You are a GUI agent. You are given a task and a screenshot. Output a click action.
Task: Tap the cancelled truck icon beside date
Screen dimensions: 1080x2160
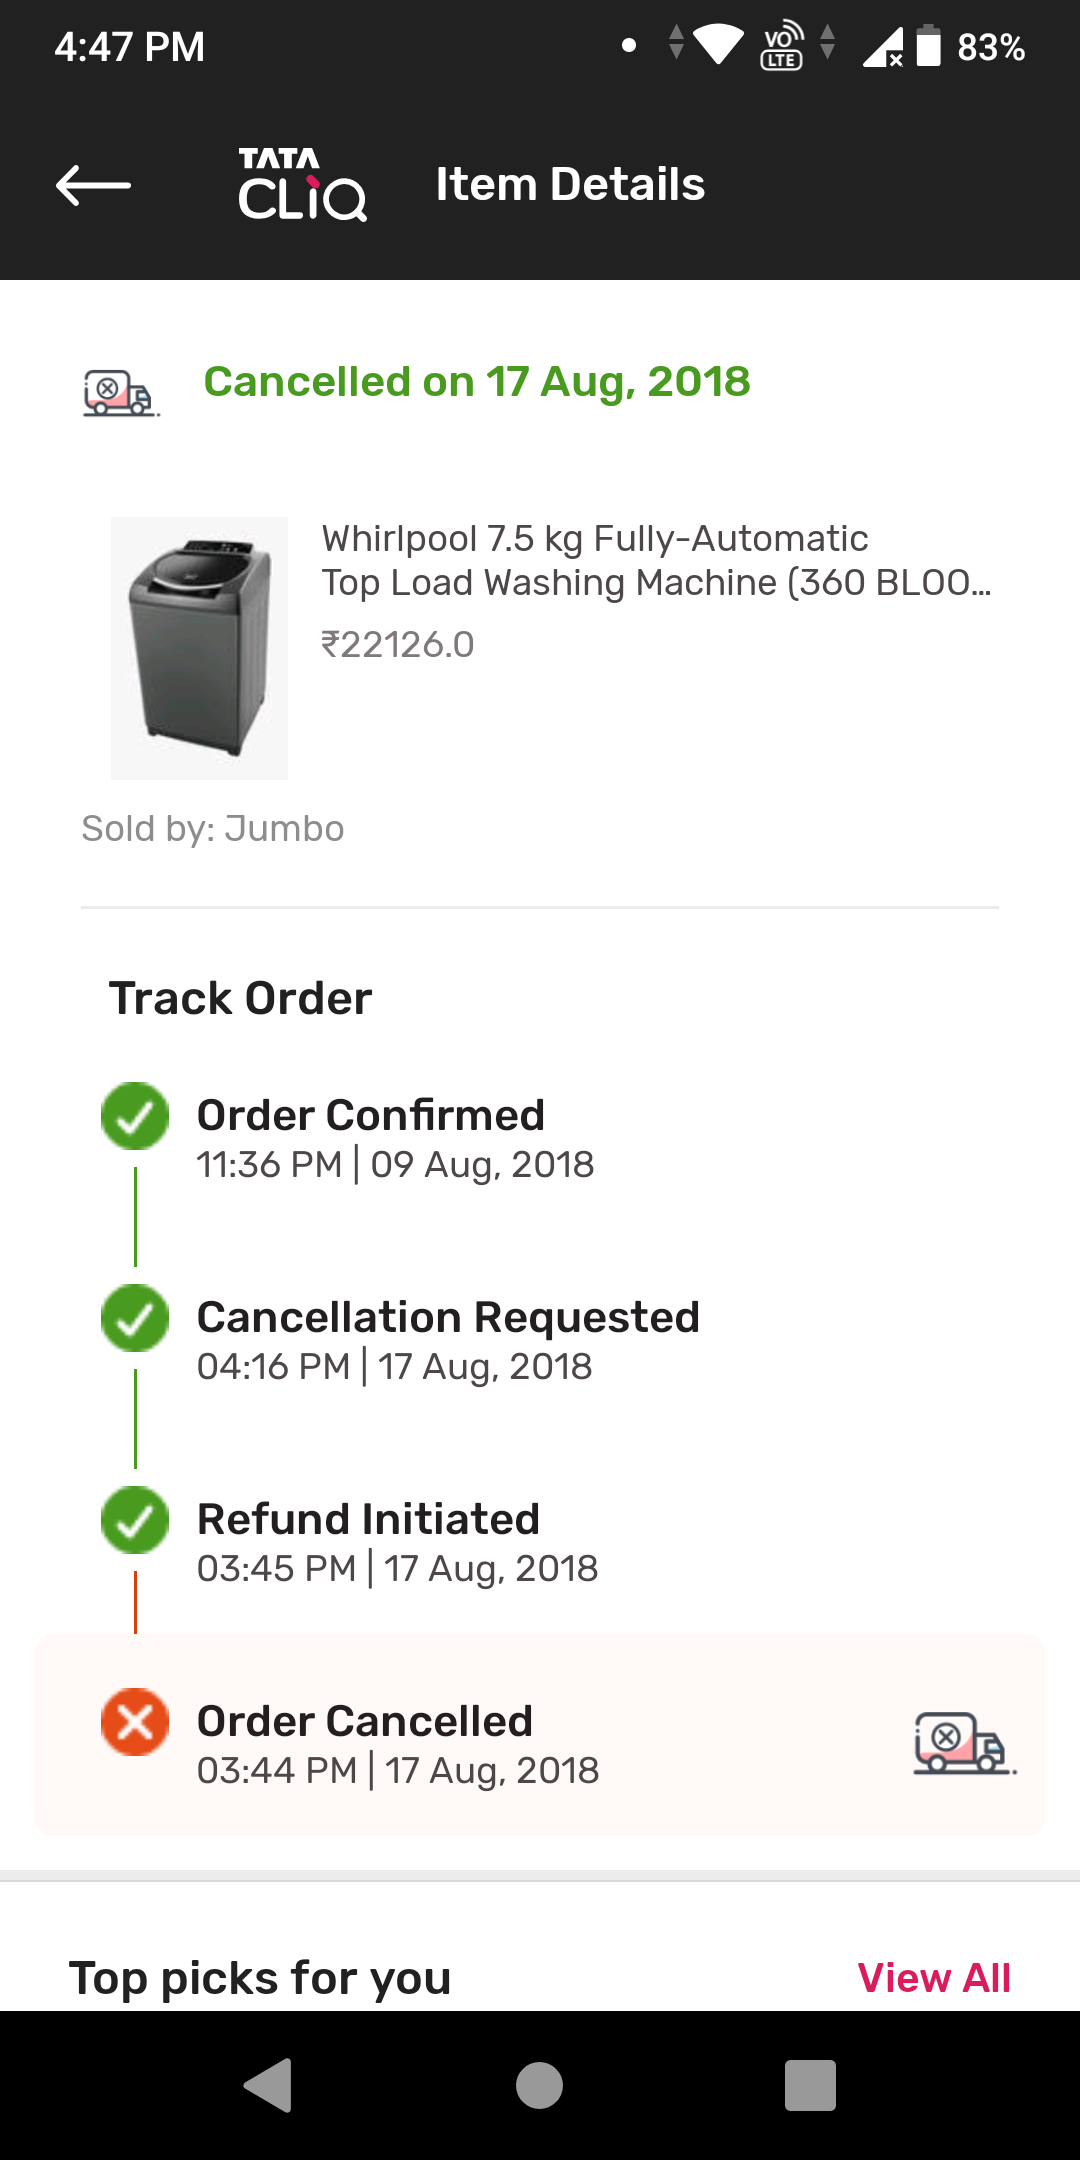click(119, 393)
